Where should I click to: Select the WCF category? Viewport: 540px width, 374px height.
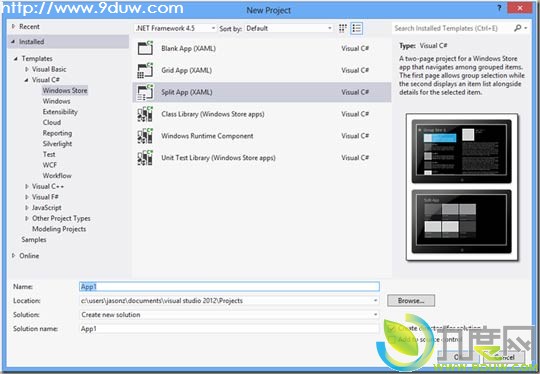[x=50, y=165]
